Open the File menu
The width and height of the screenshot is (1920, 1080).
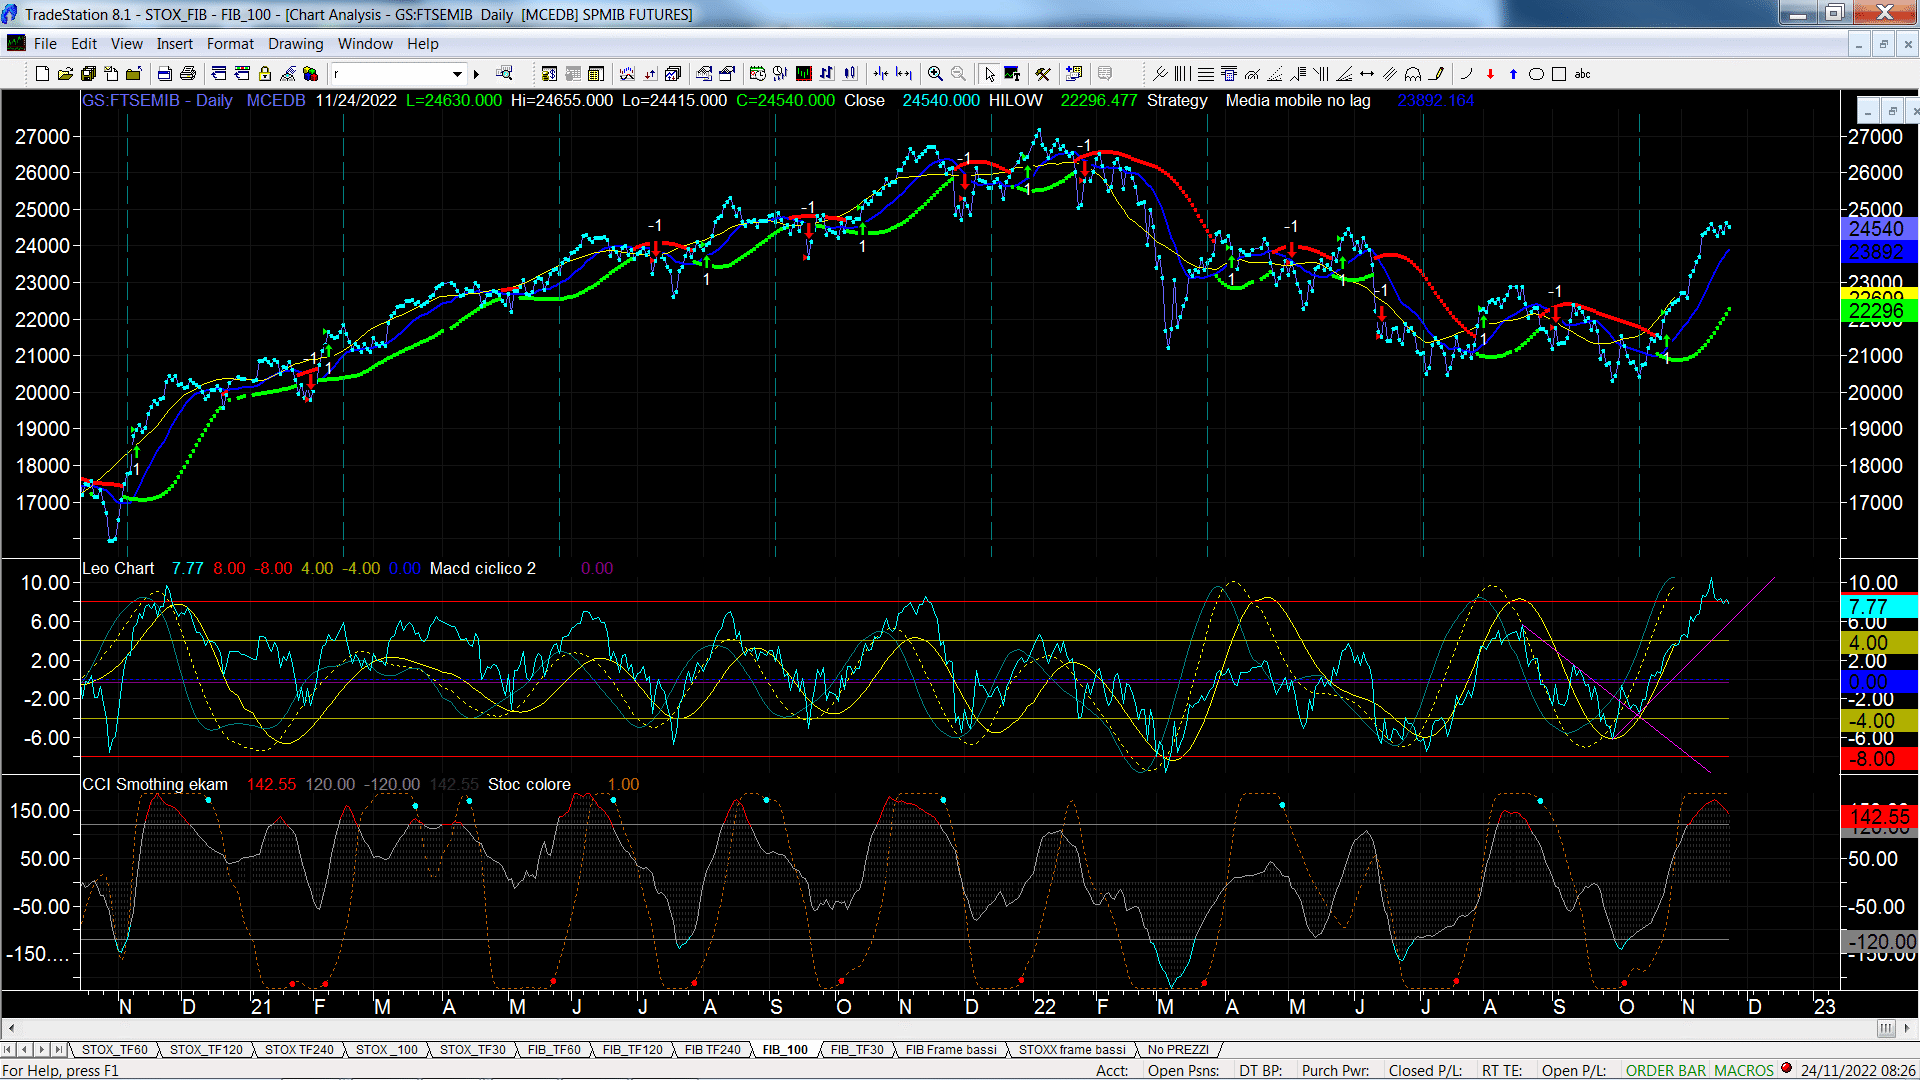45,44
